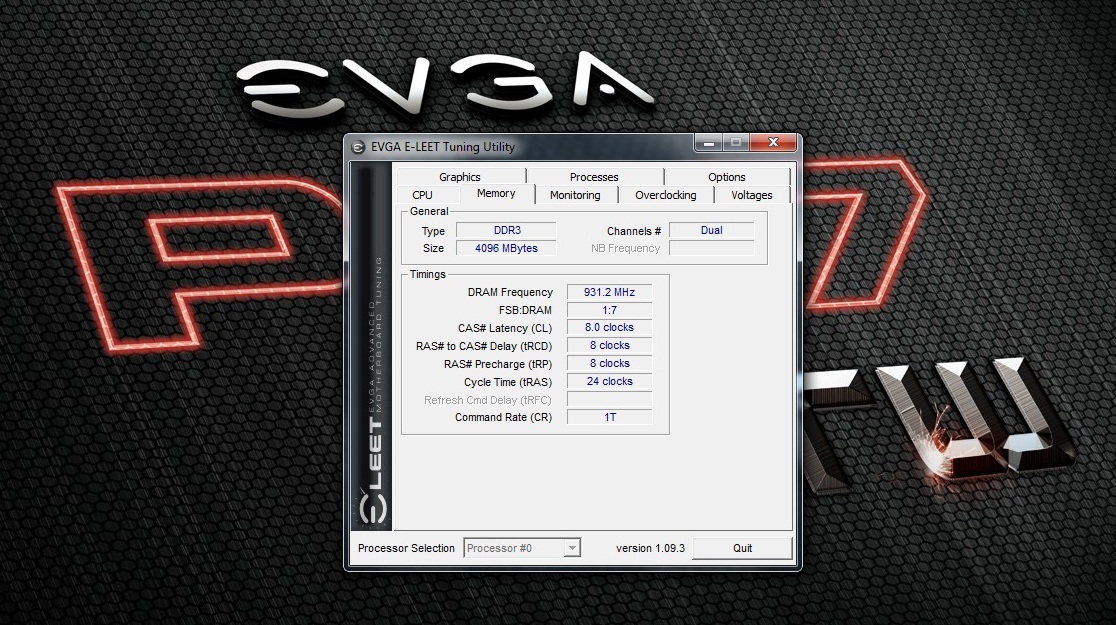
Task: Click the 24 clocks tRAS value
Action: click(609, 382)
